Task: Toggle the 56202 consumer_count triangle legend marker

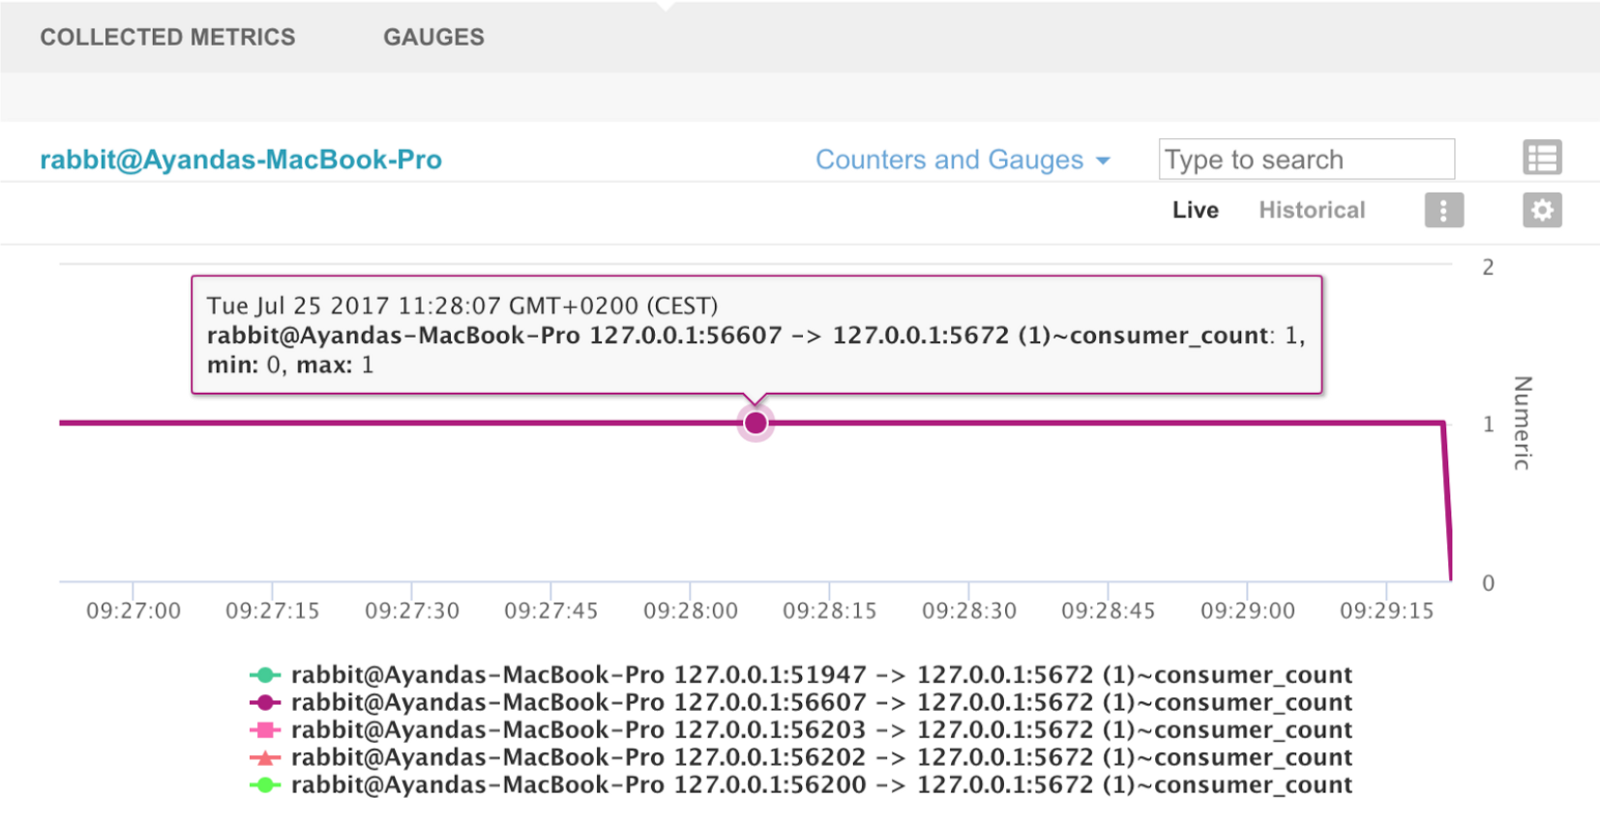Action: click(x=264, y=758)
